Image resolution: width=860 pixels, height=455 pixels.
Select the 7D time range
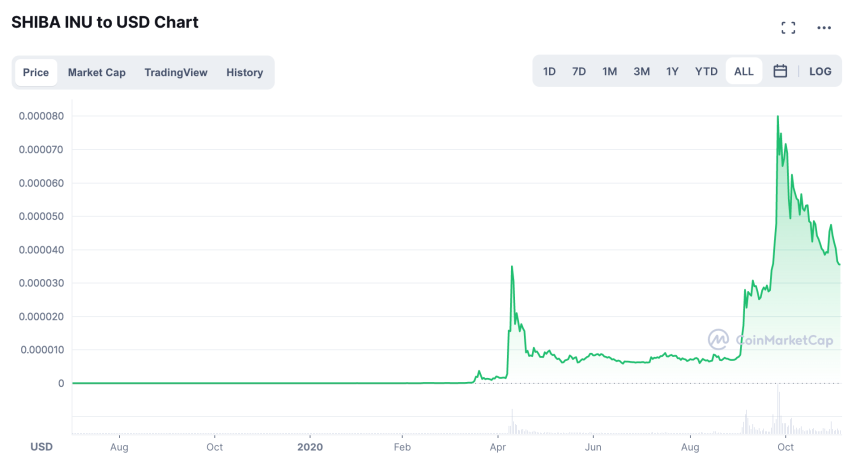click(579, 72)
